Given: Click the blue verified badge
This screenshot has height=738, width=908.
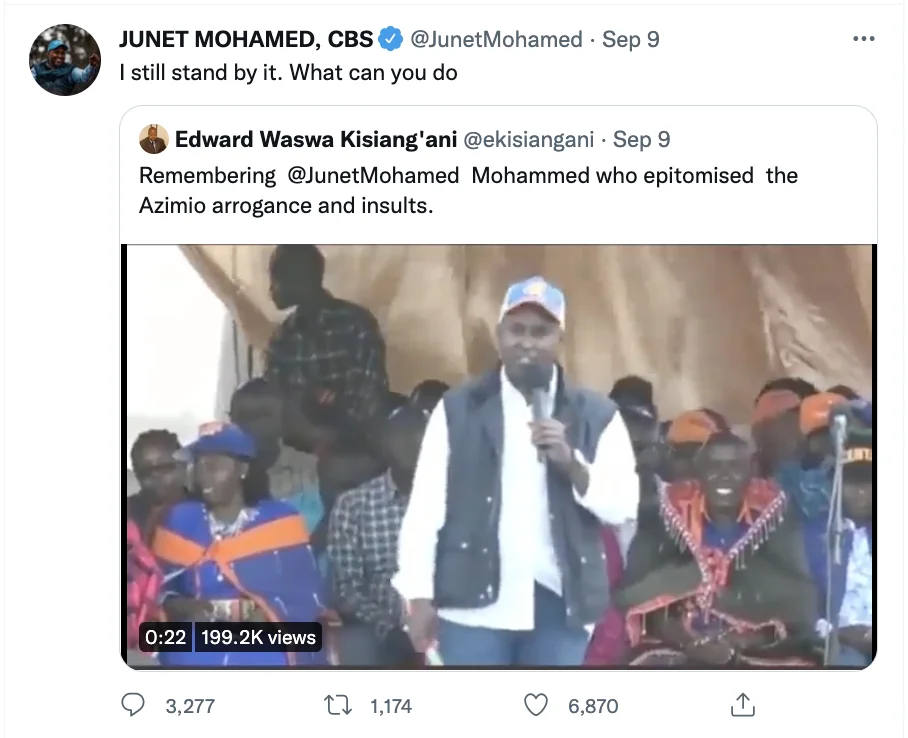Looking at the screenshot, I should click(x=391, y=39).
